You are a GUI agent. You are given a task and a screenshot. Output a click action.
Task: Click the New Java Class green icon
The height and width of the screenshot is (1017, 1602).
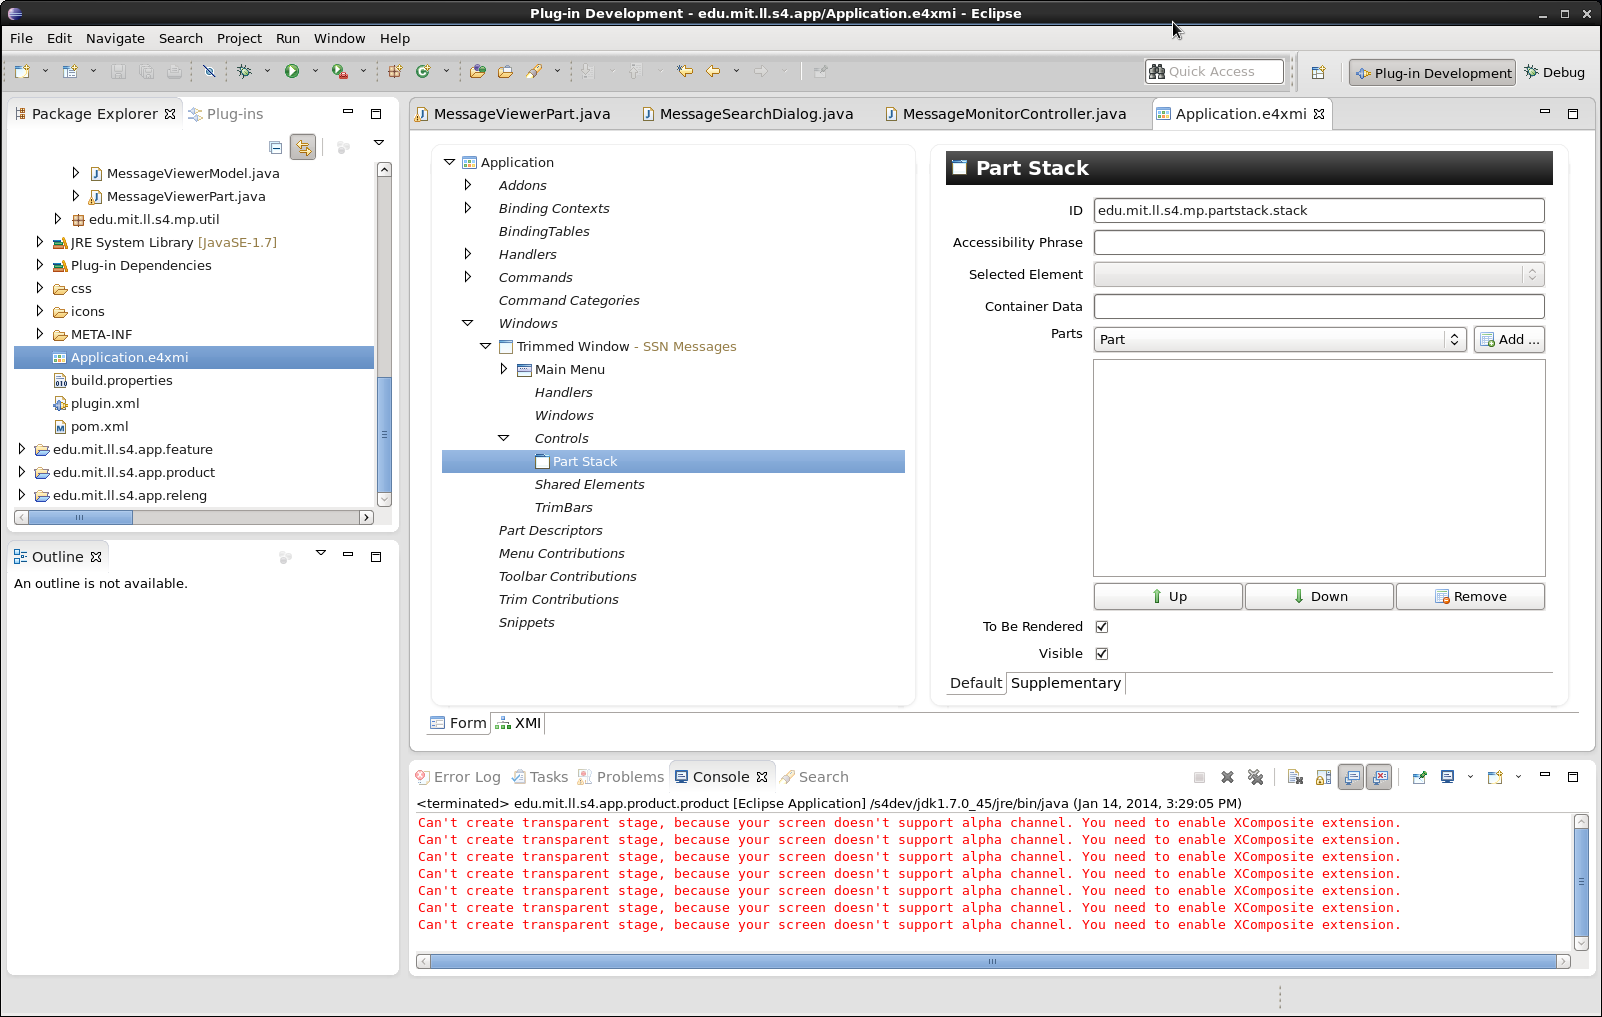[423, 71]
